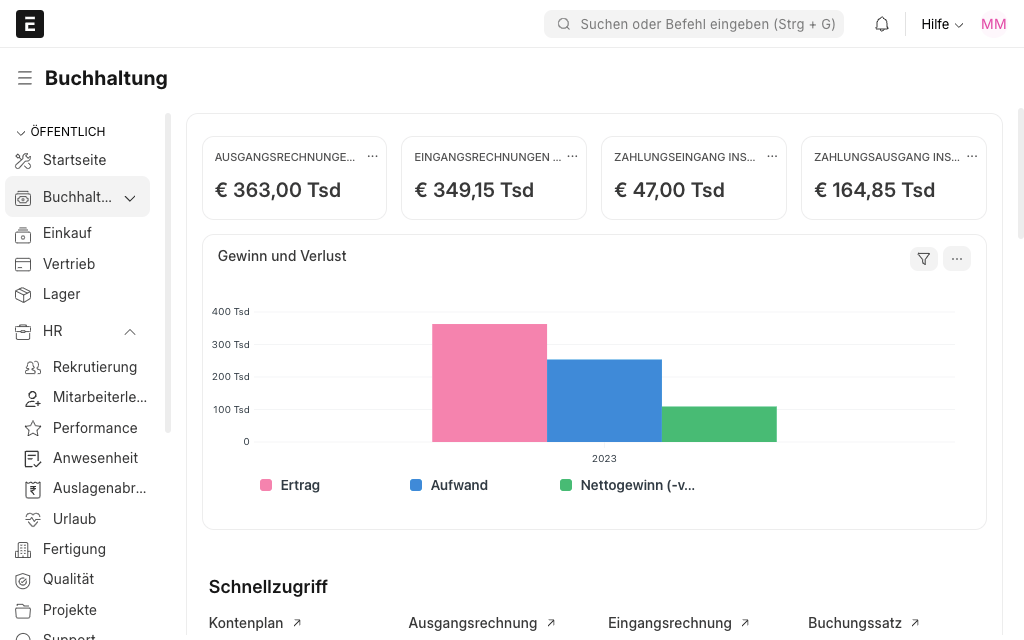Click the Startseite tools icon

tap(23, 161)
